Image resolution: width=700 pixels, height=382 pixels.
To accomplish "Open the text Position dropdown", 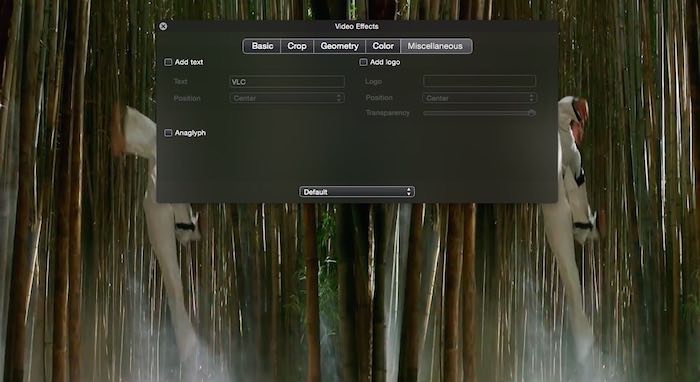I will pyautogui.click(x=287, y=98).
